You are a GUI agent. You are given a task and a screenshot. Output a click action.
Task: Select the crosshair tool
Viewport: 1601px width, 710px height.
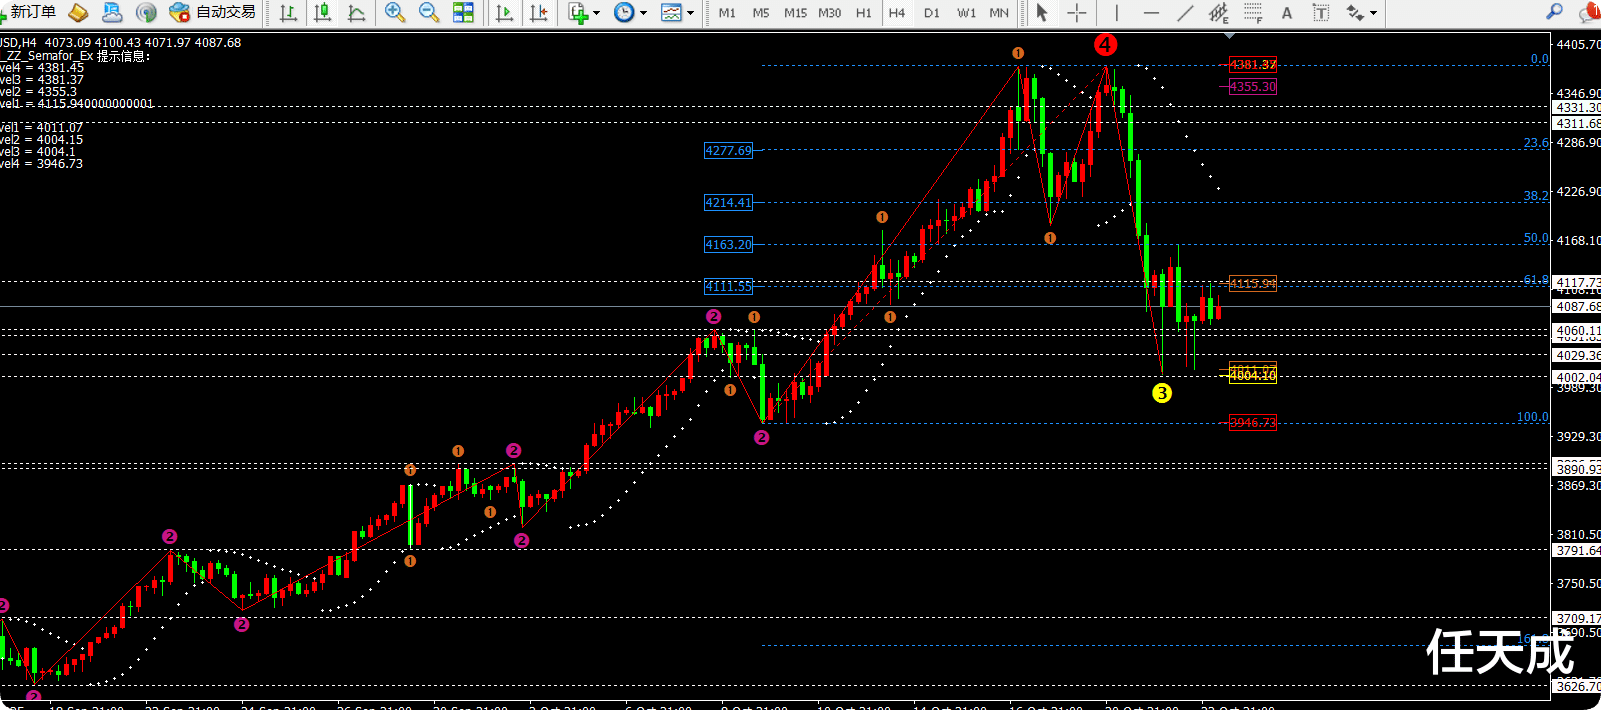pyautogui.click(x=1076, y=13)
